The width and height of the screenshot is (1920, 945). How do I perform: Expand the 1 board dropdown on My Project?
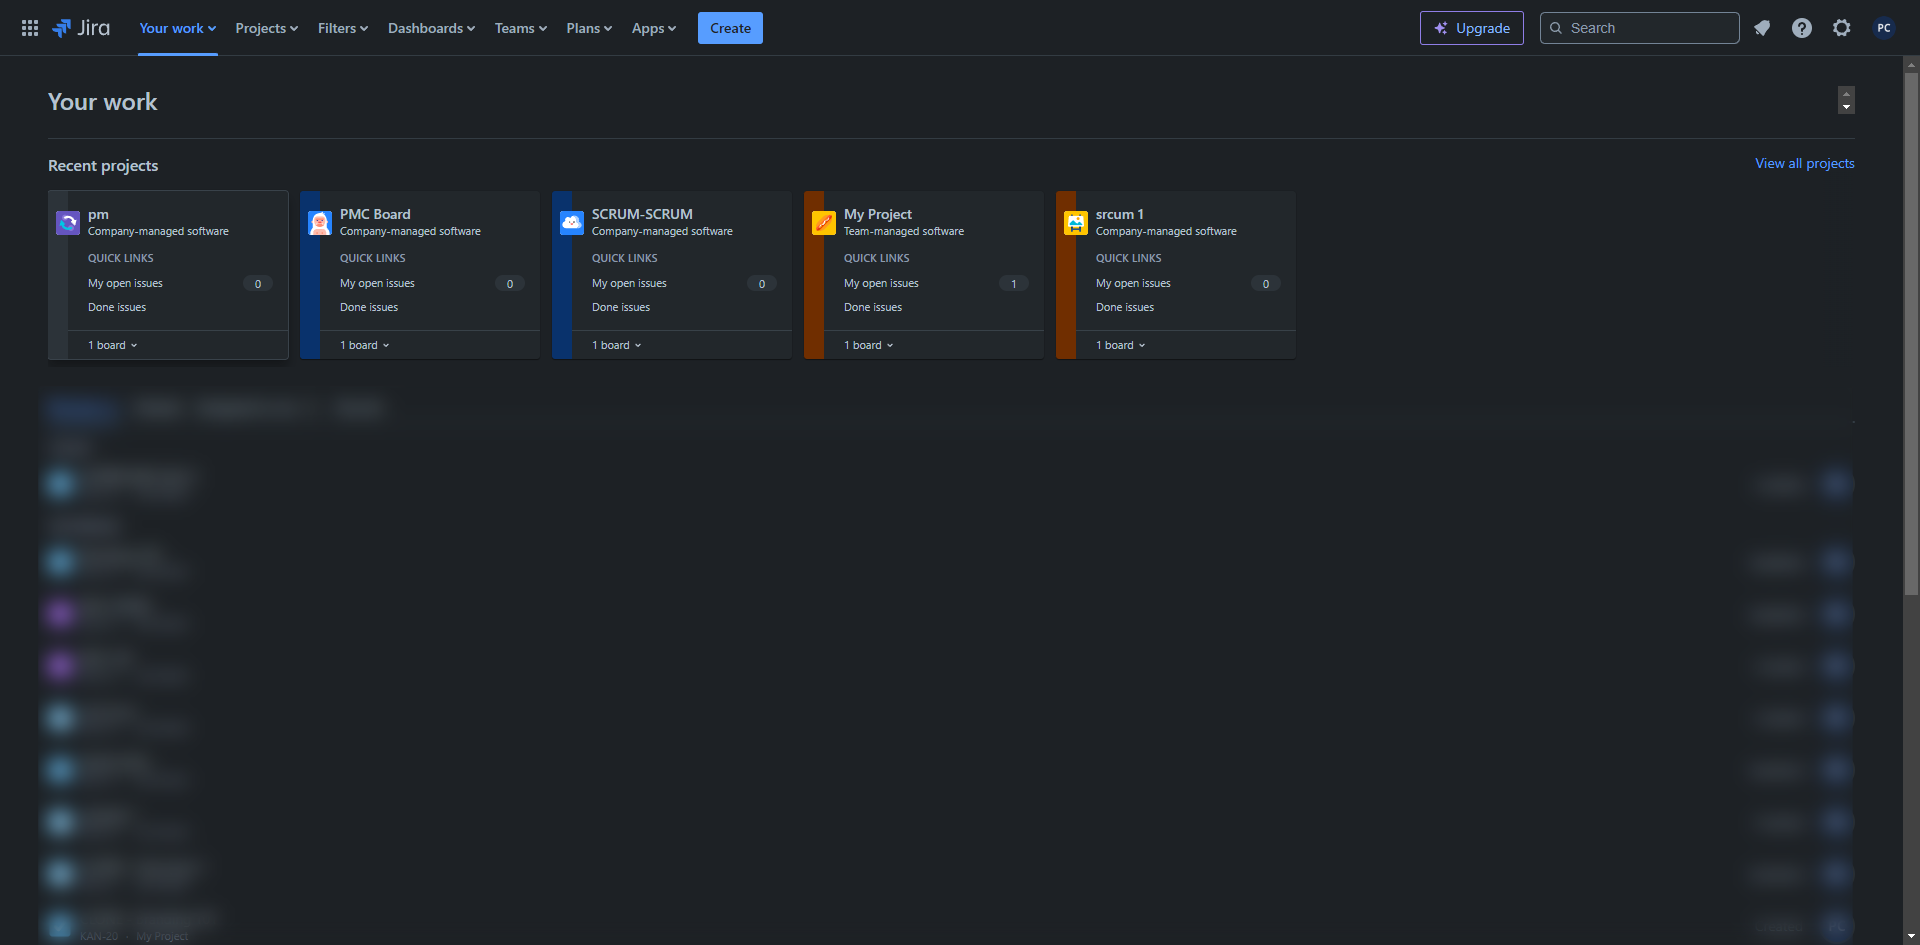[x=869, y=345]
